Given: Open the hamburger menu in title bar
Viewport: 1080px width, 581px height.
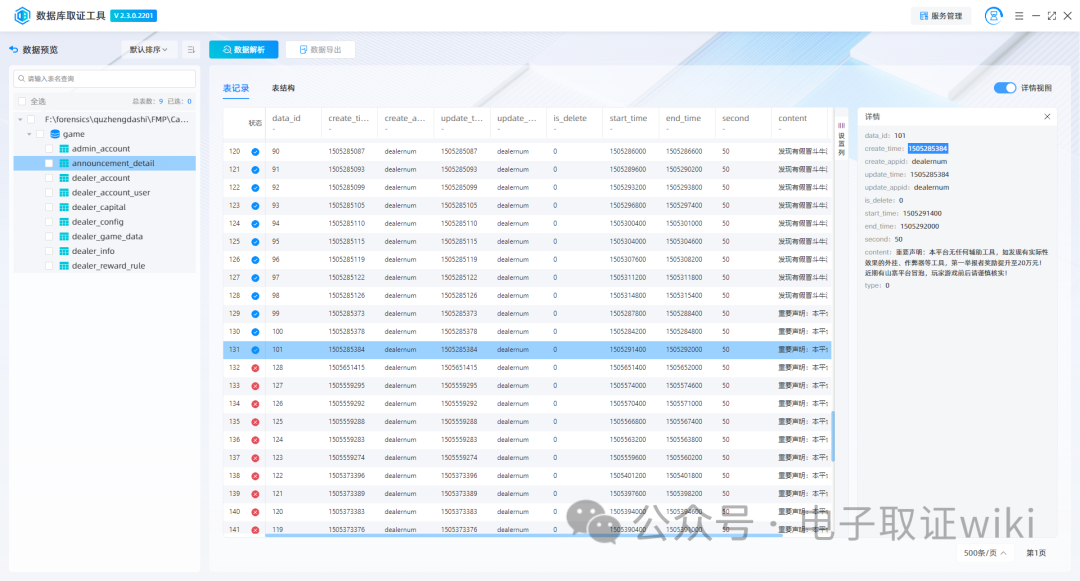Looking at the screenshot, I should 1019,16.
